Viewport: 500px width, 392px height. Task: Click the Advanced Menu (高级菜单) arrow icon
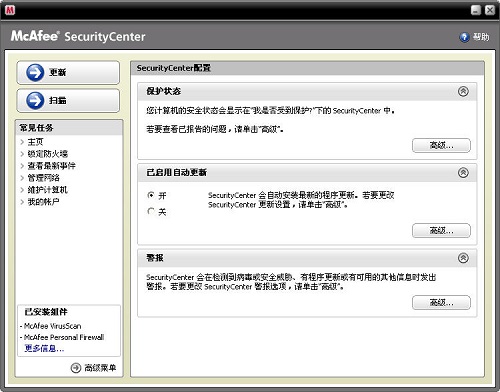tap(76, 368)
